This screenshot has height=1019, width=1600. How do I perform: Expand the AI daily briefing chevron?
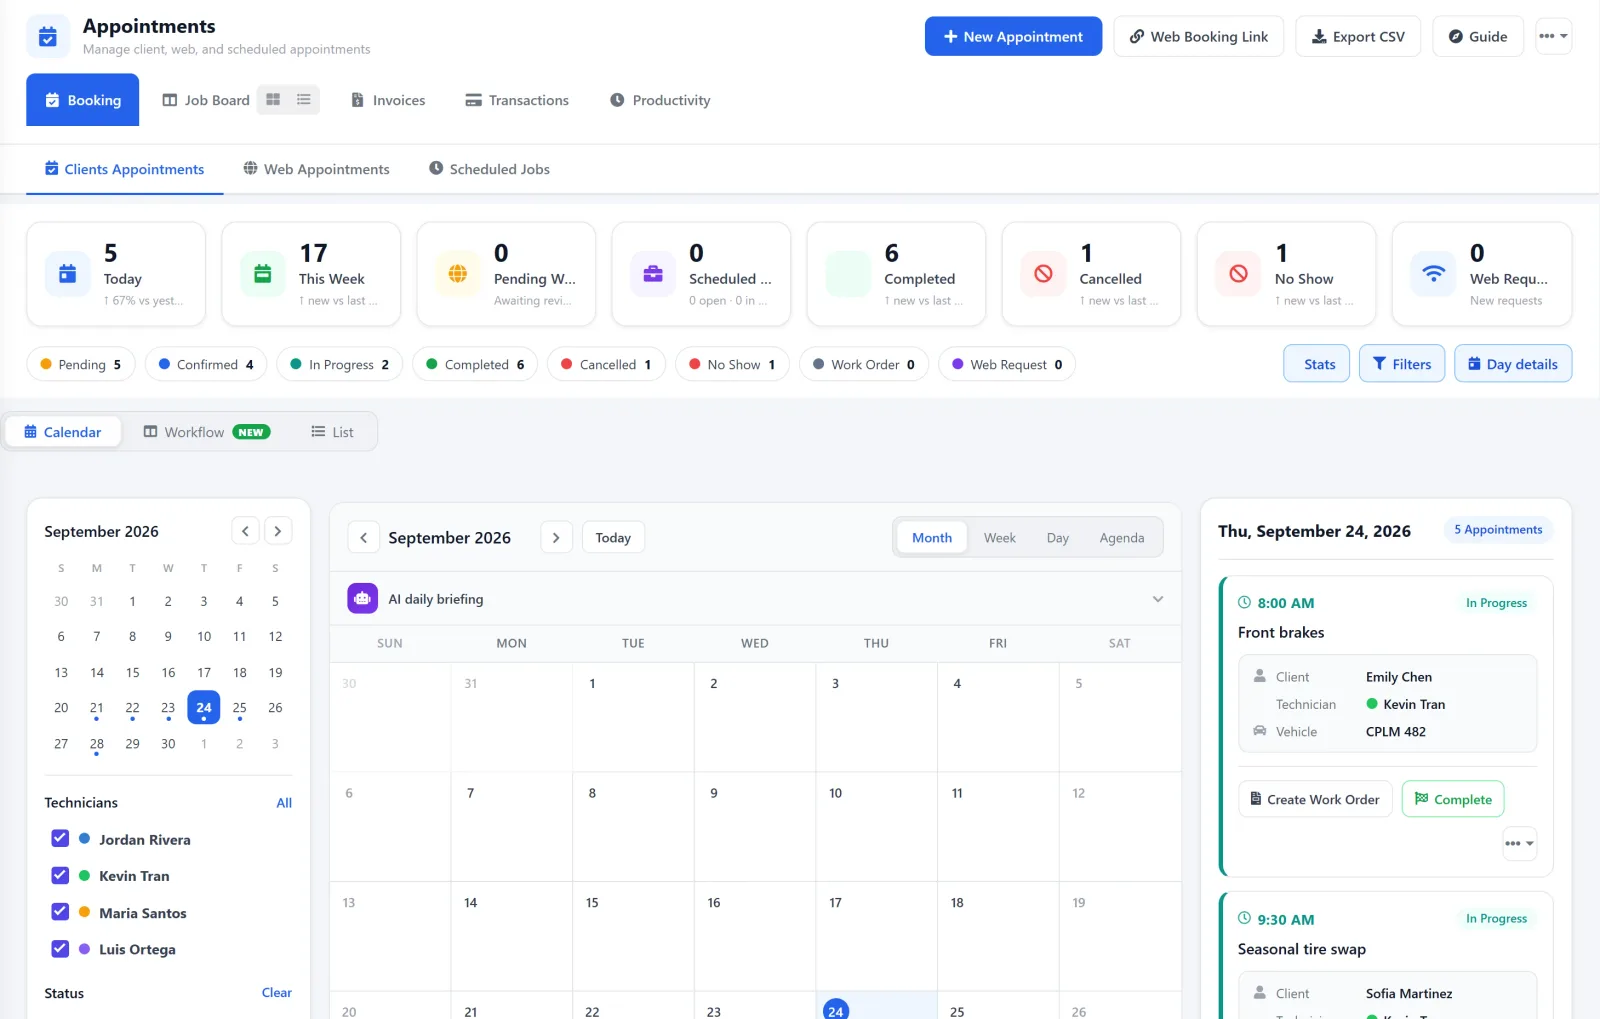click(x=1158, y=599)
